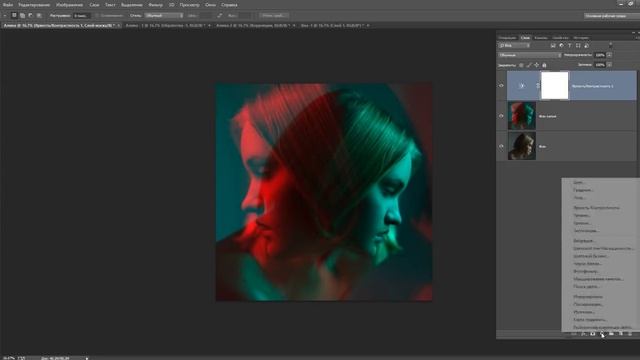Choose Цветовой баланс... from the adjustment menu
Viewport: 640px width, 360px height.
click(x=591, y=256)
